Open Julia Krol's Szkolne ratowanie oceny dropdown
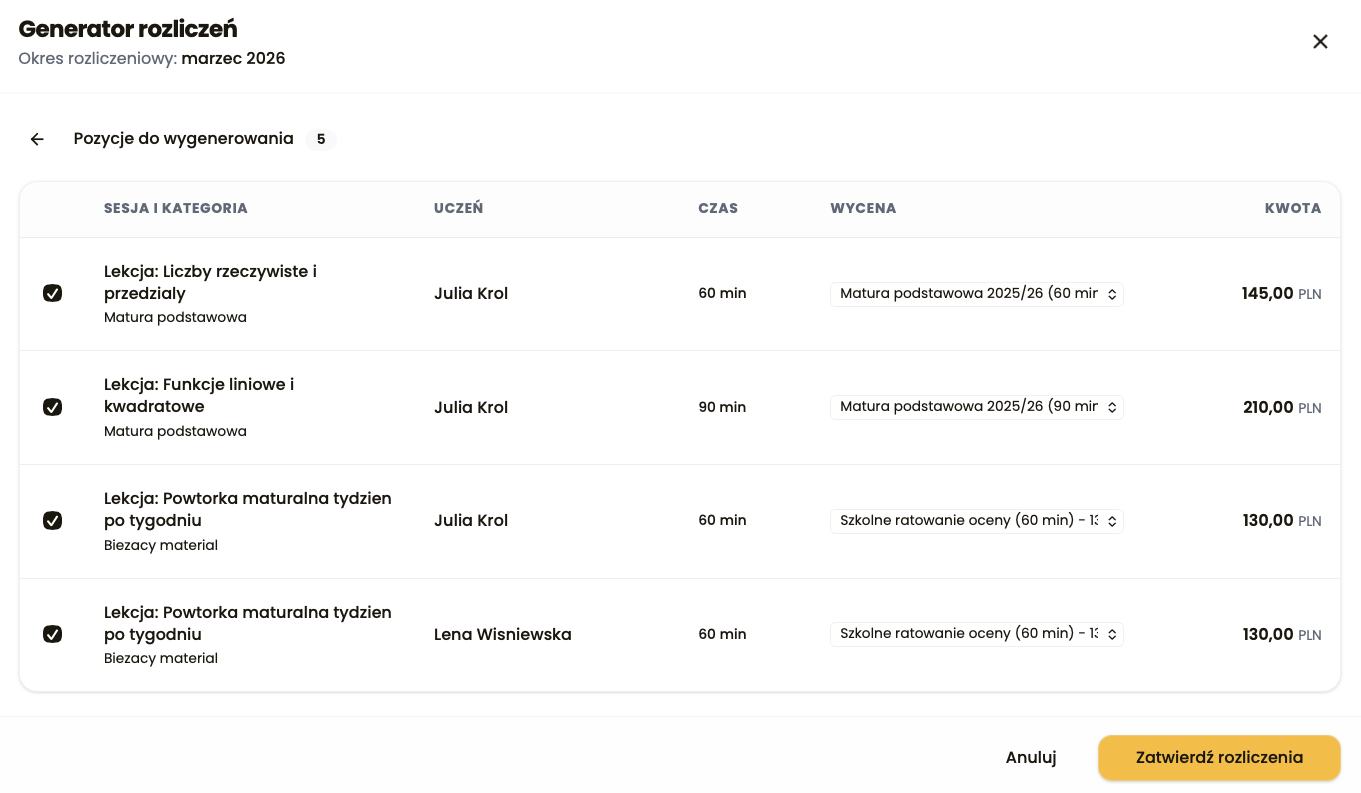This screenshot has width=1361, height=793. [x=976, y=521]
